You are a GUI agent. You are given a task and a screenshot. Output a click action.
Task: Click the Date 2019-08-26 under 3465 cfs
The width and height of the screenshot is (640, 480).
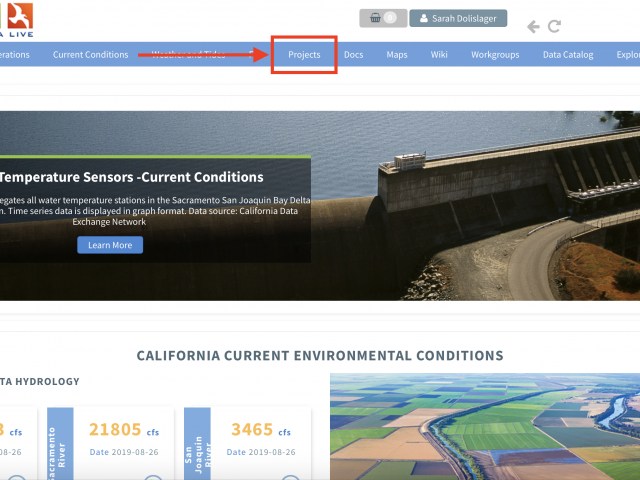(x=261, y=452)
